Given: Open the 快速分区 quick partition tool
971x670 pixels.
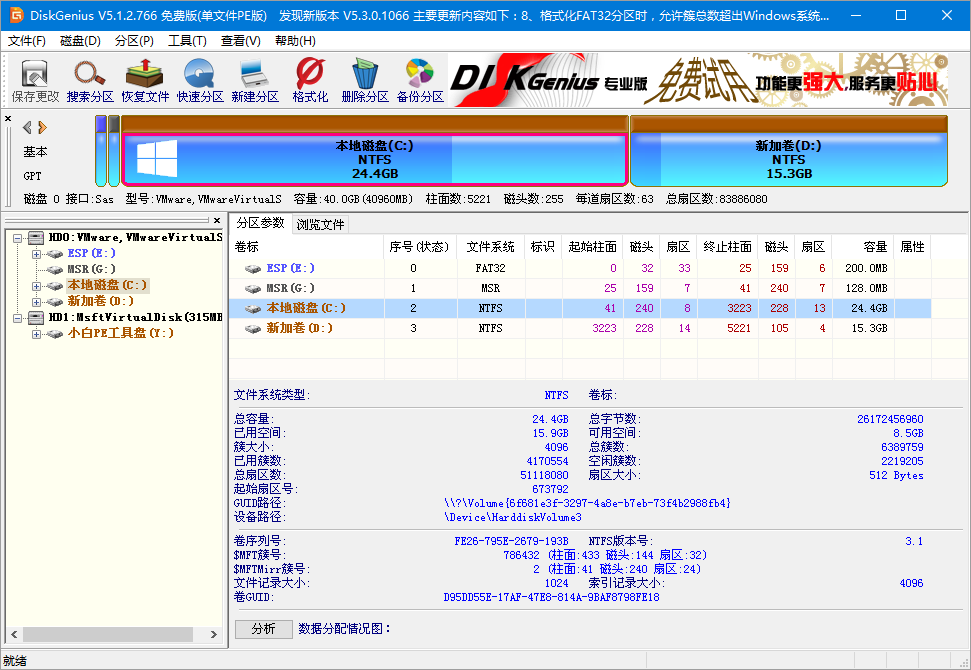Looking at the screenshot, I should (x=200, y=78).
